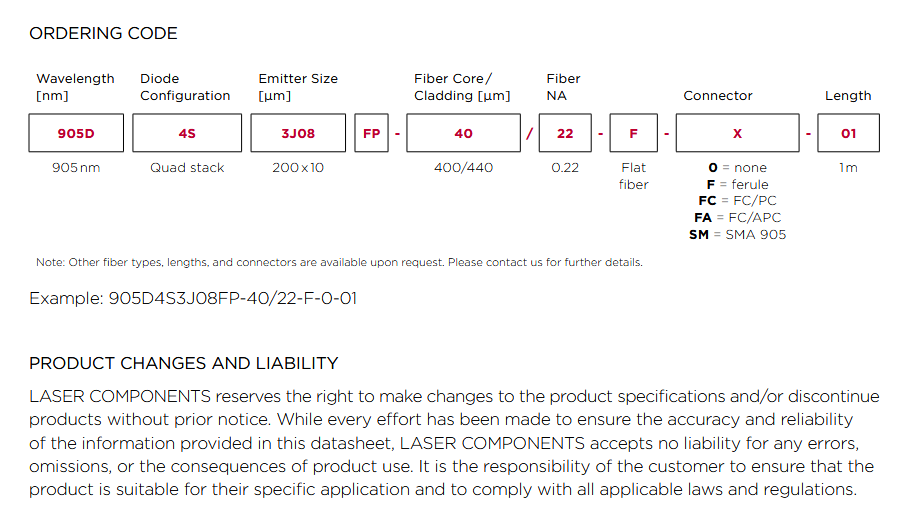This screenshot has height=525, width=903.
Task: Click the PRODUCT CHANGES AND LIABILITY heading
Action: pos(183,363)
